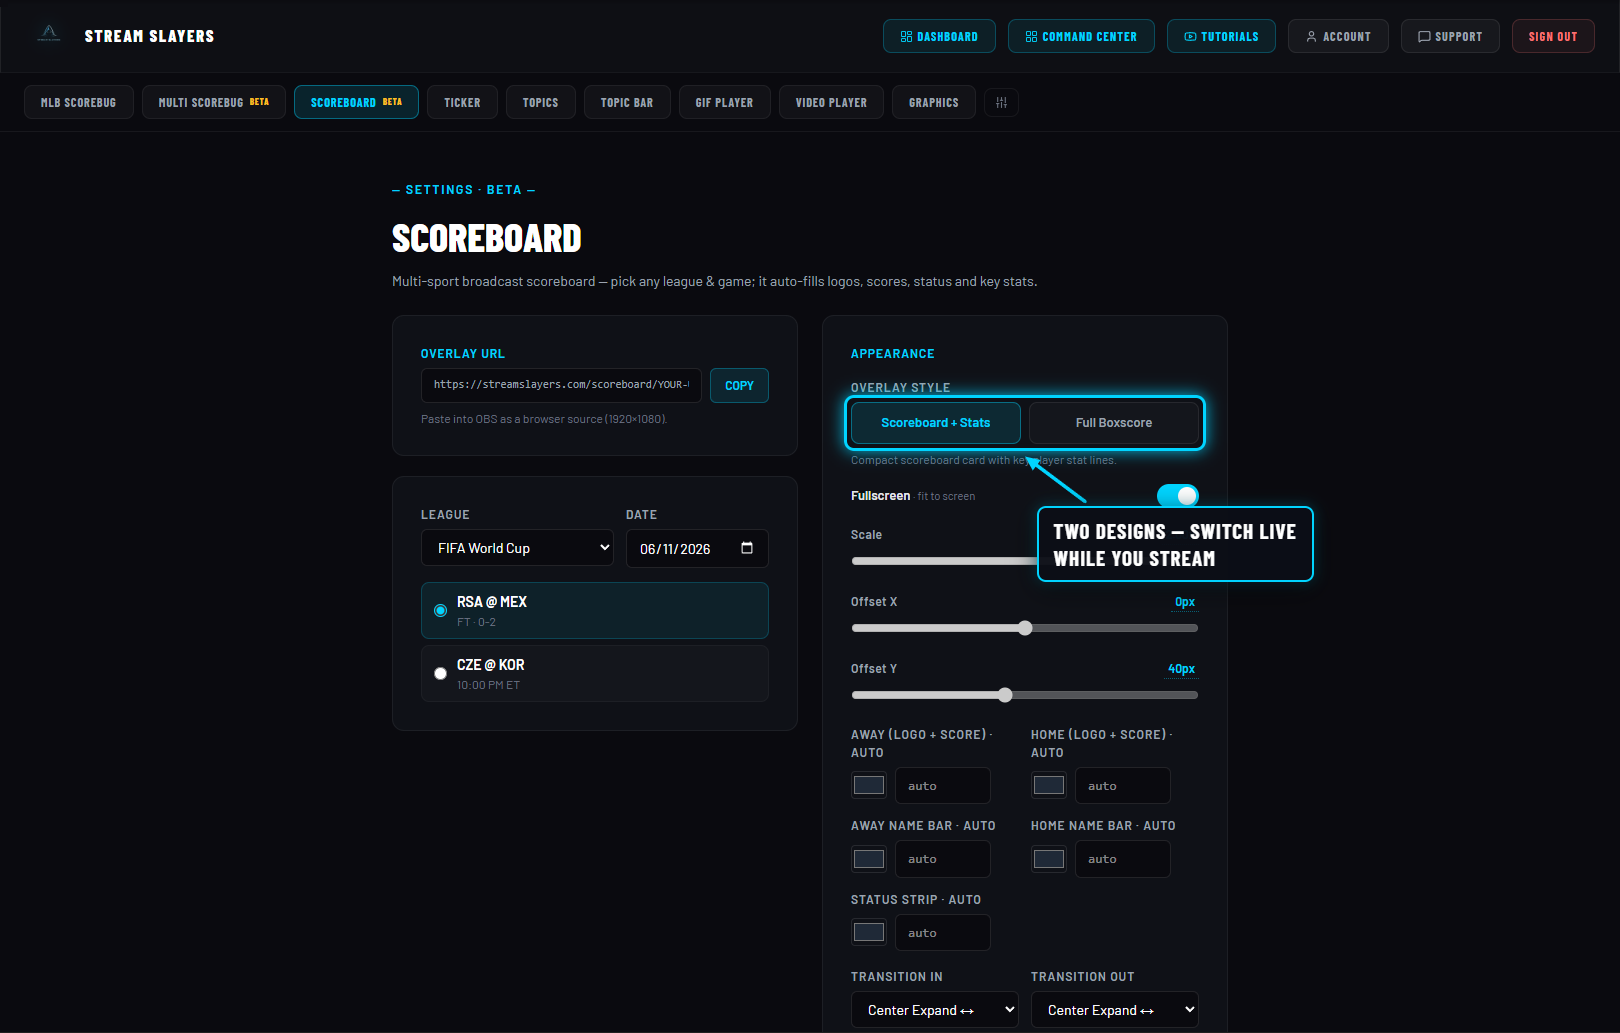1620x1033 pixels.
Task: Select the RSA @ MEX game radio
Action: (x=440, y=610)
